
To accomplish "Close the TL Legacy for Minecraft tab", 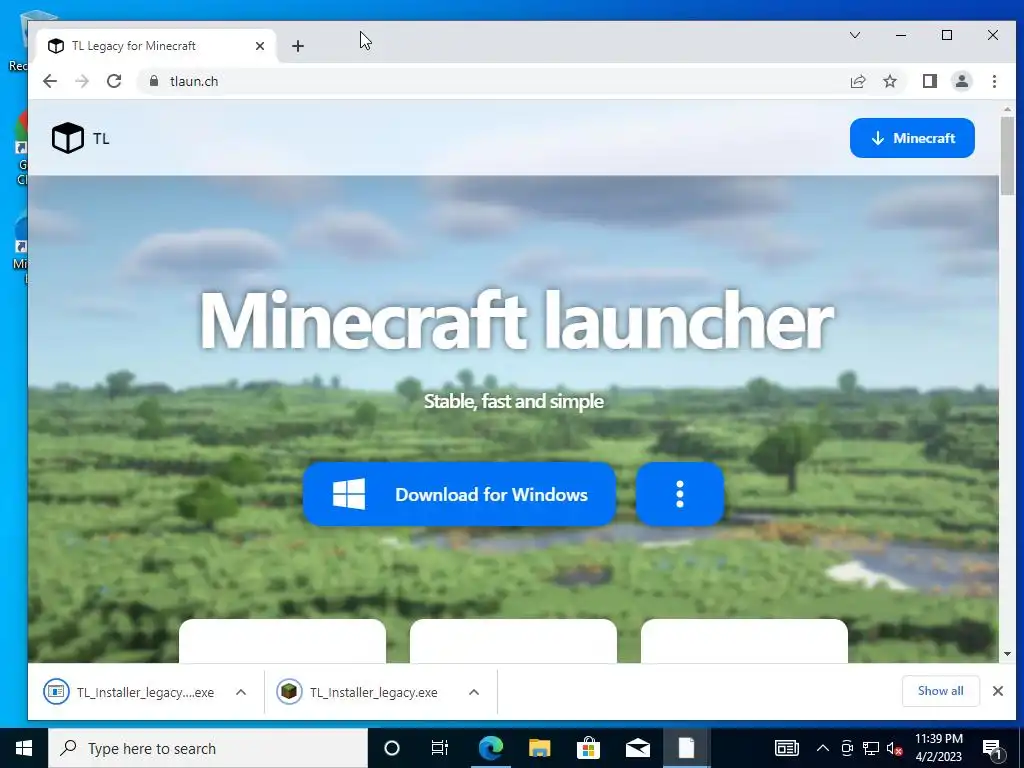I will click(260, 46).
